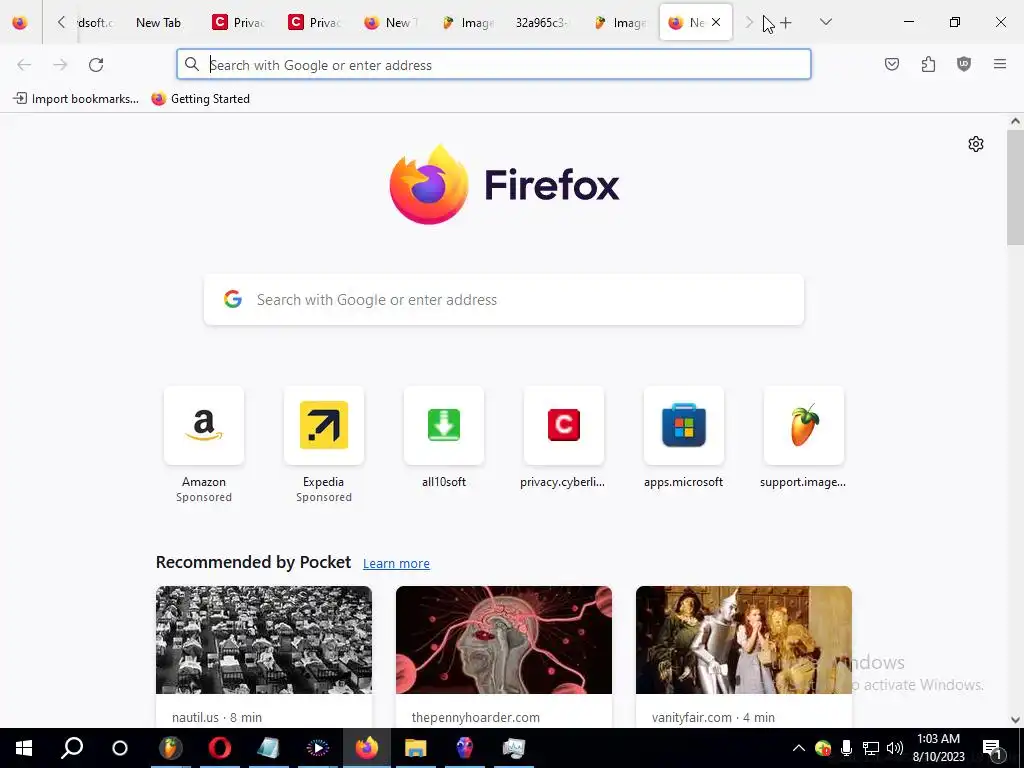Select the New Tab with Firefox icon
The image size is (1024, 768).
point(391,23)
